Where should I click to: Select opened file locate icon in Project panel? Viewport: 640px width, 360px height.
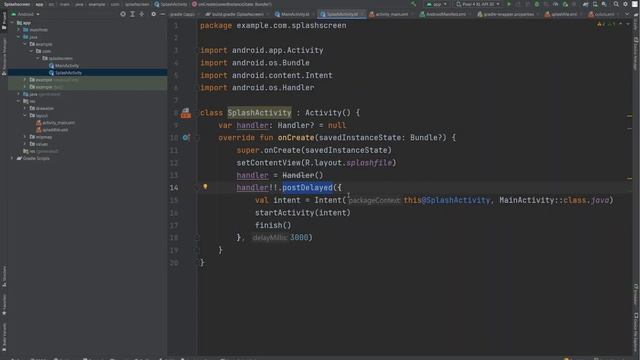tap(123, 14)
